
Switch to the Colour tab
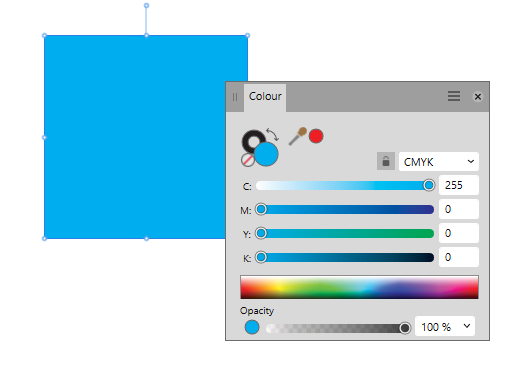[x=265, y=96]
